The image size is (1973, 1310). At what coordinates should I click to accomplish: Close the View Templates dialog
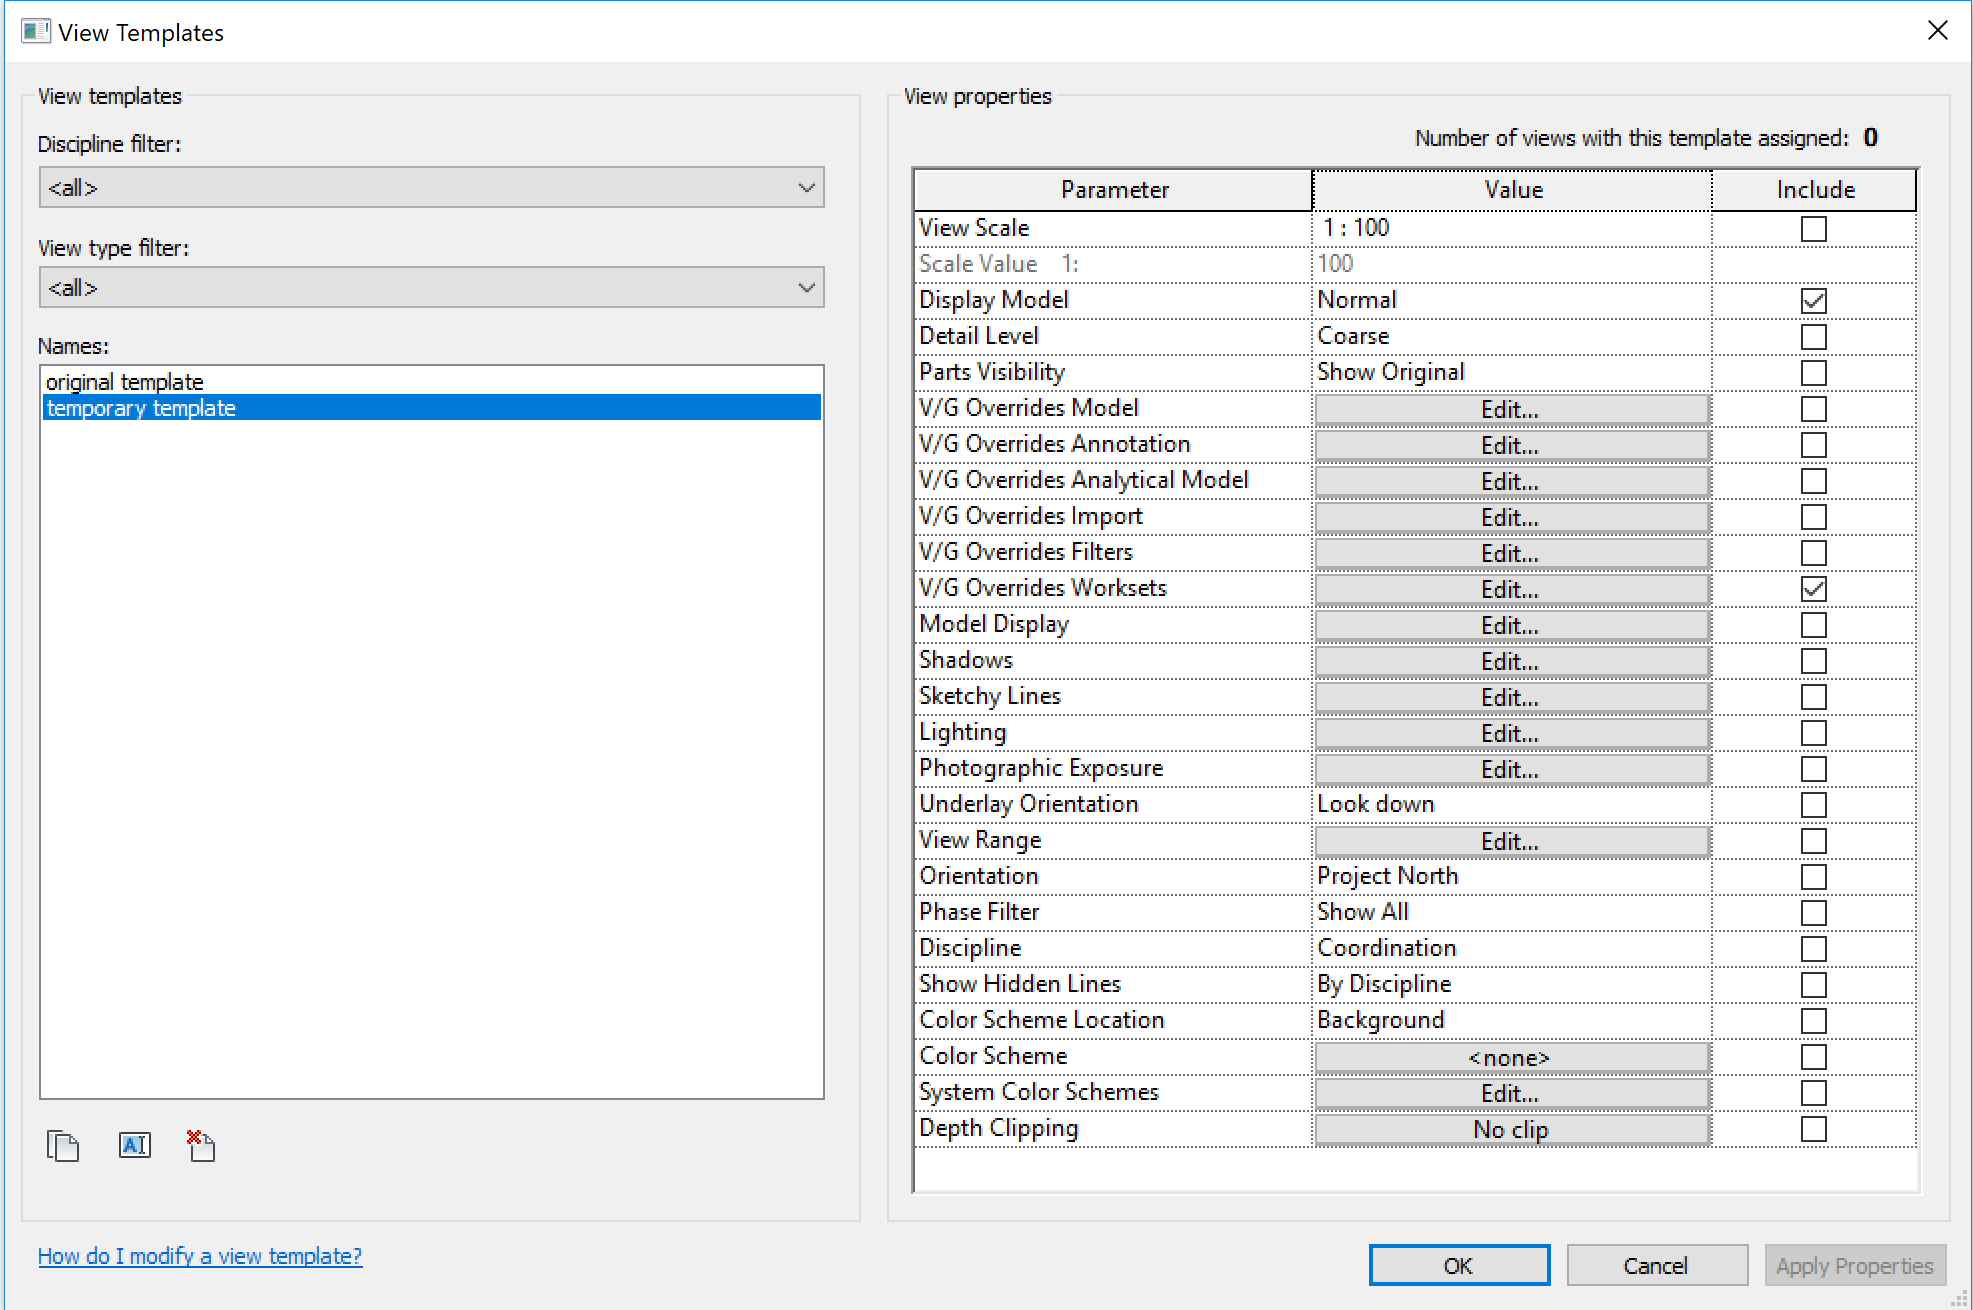point(1937,31)
